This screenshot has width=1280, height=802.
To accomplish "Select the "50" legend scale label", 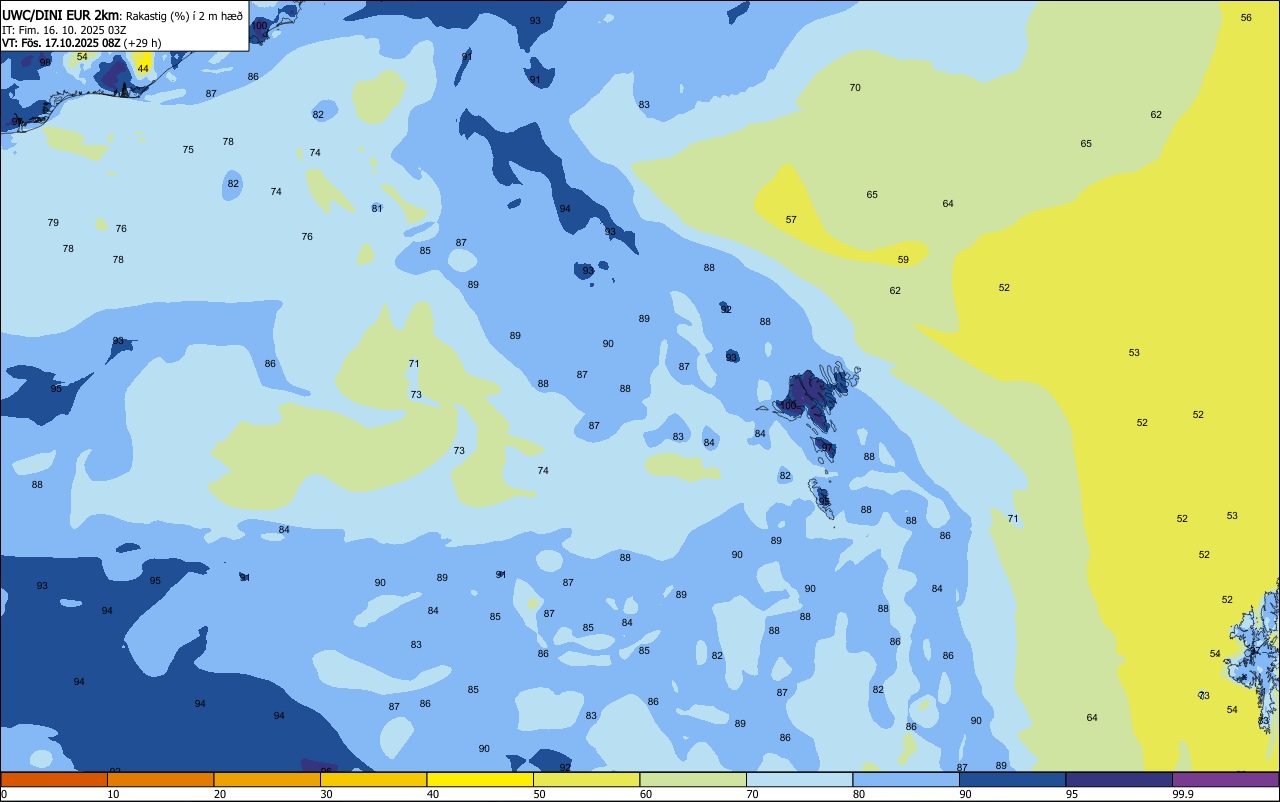I will click(x=539, y=794).
